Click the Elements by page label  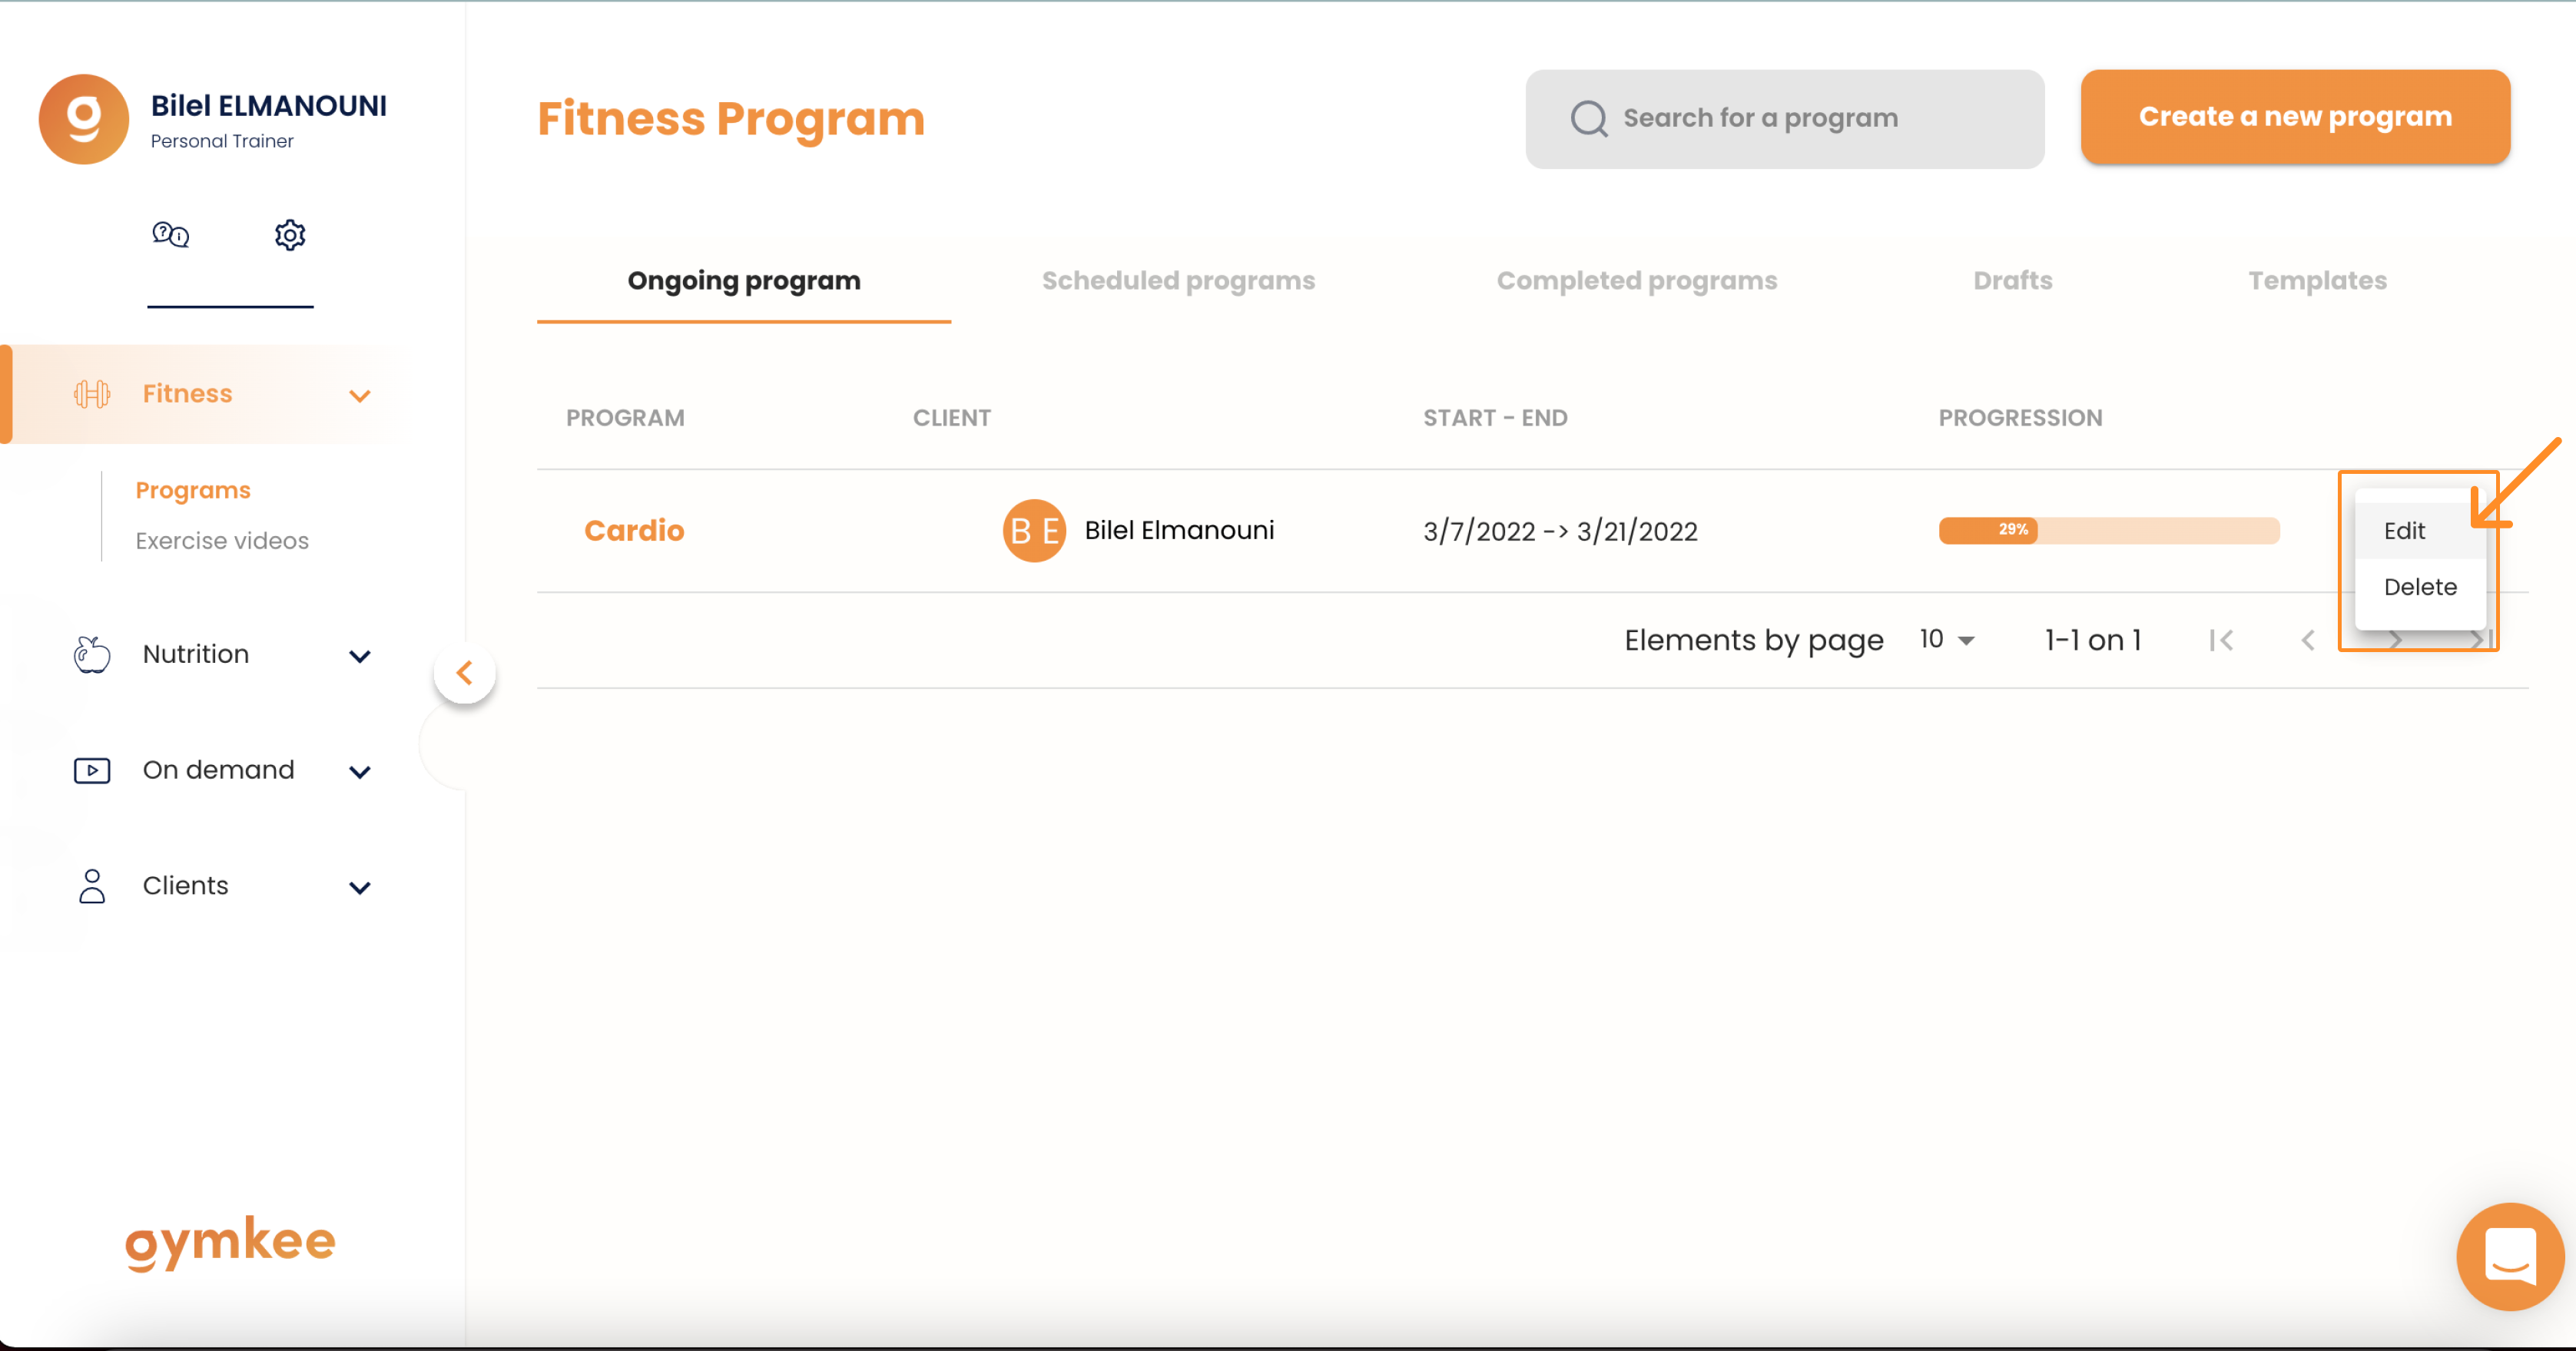pyautogui.click(x=1753, y=640)
